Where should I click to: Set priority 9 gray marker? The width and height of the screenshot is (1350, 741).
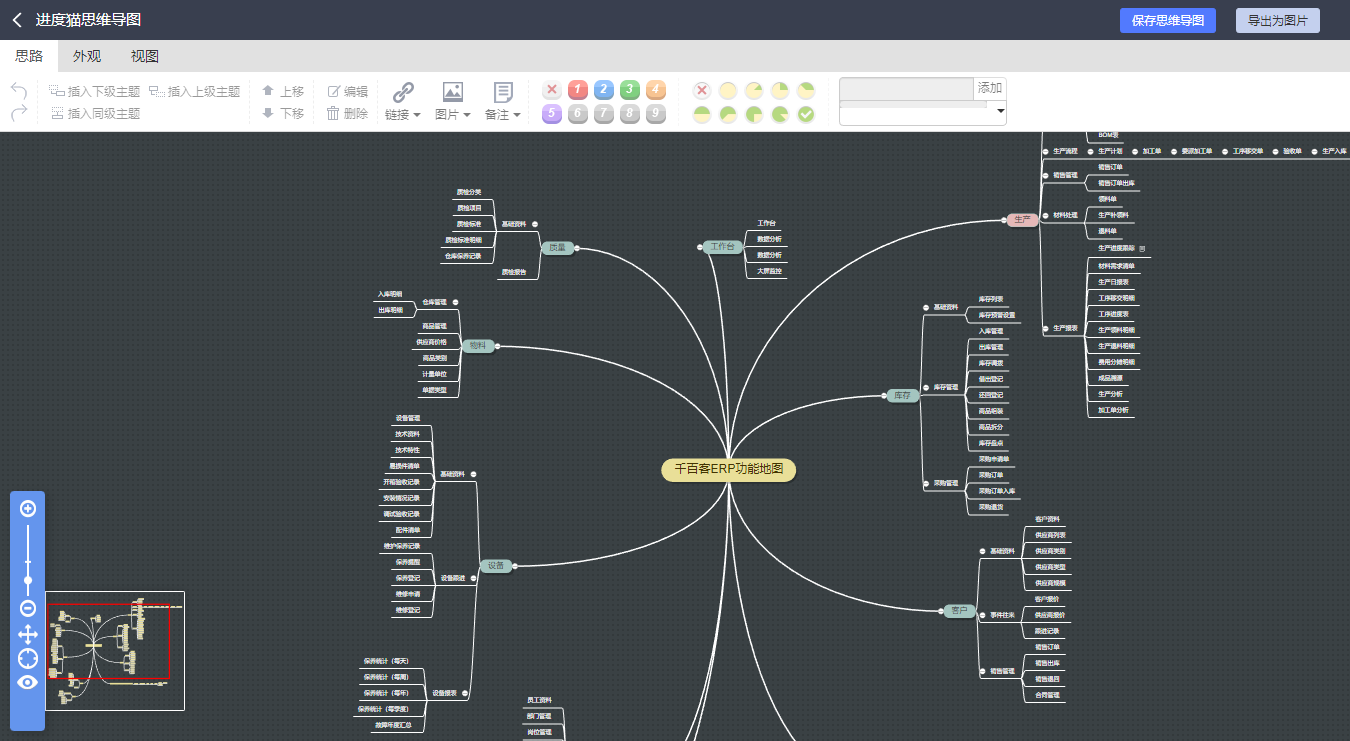656,114
